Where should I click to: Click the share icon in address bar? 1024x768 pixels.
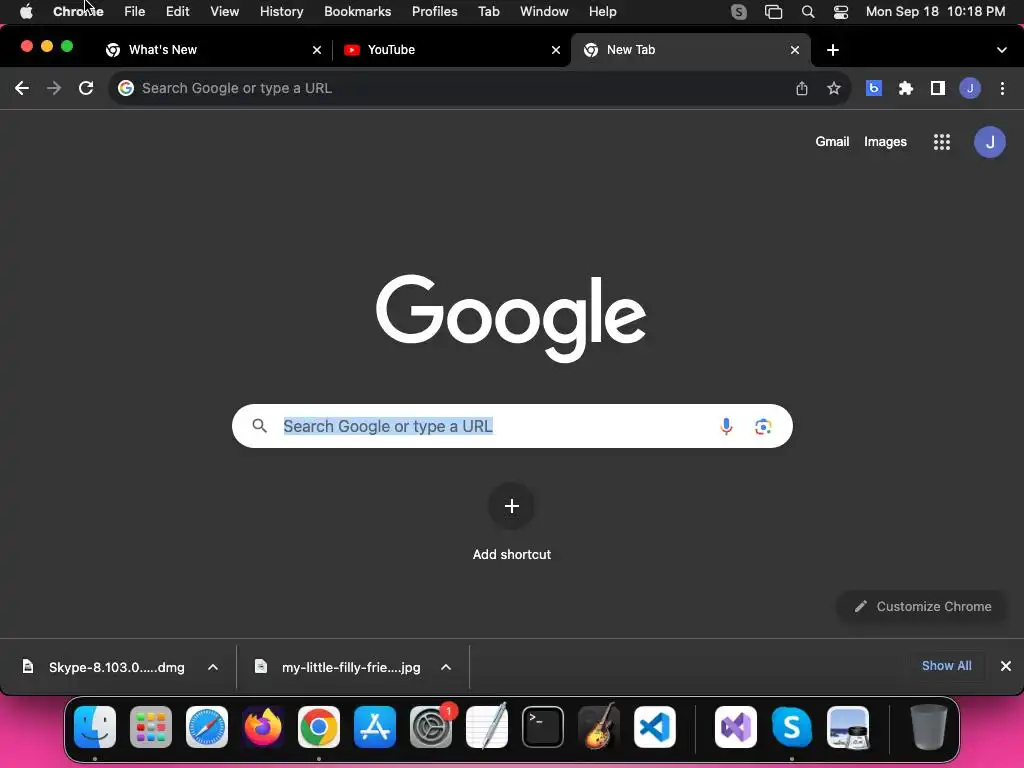click(802, 88)
